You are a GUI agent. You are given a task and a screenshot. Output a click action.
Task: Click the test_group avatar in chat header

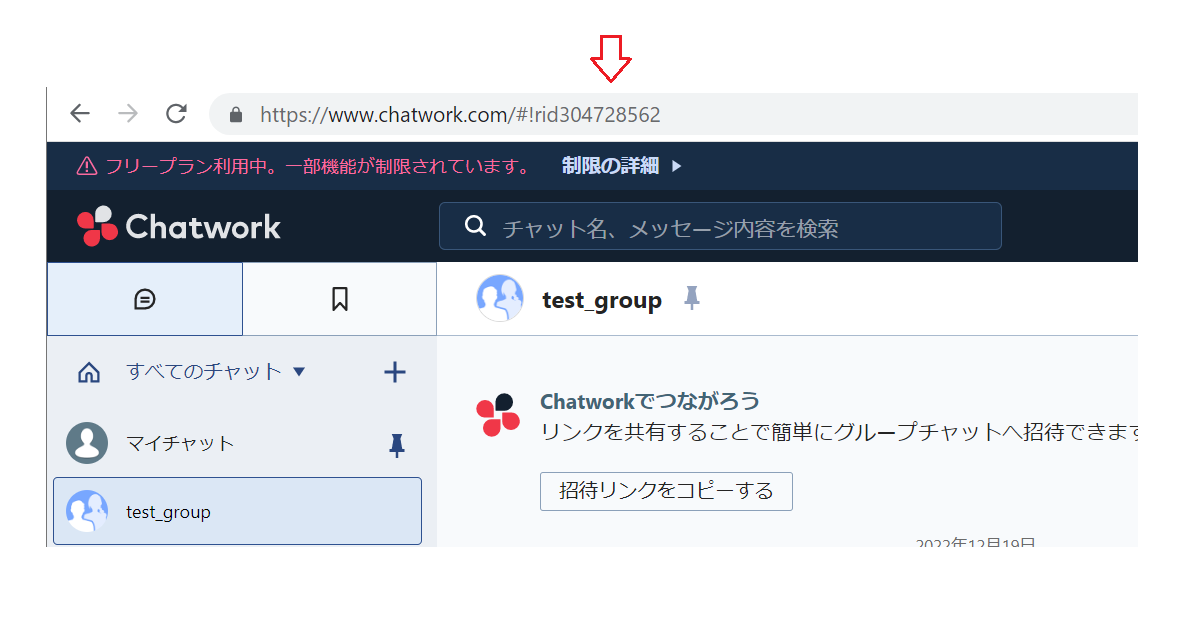(500, 299)
